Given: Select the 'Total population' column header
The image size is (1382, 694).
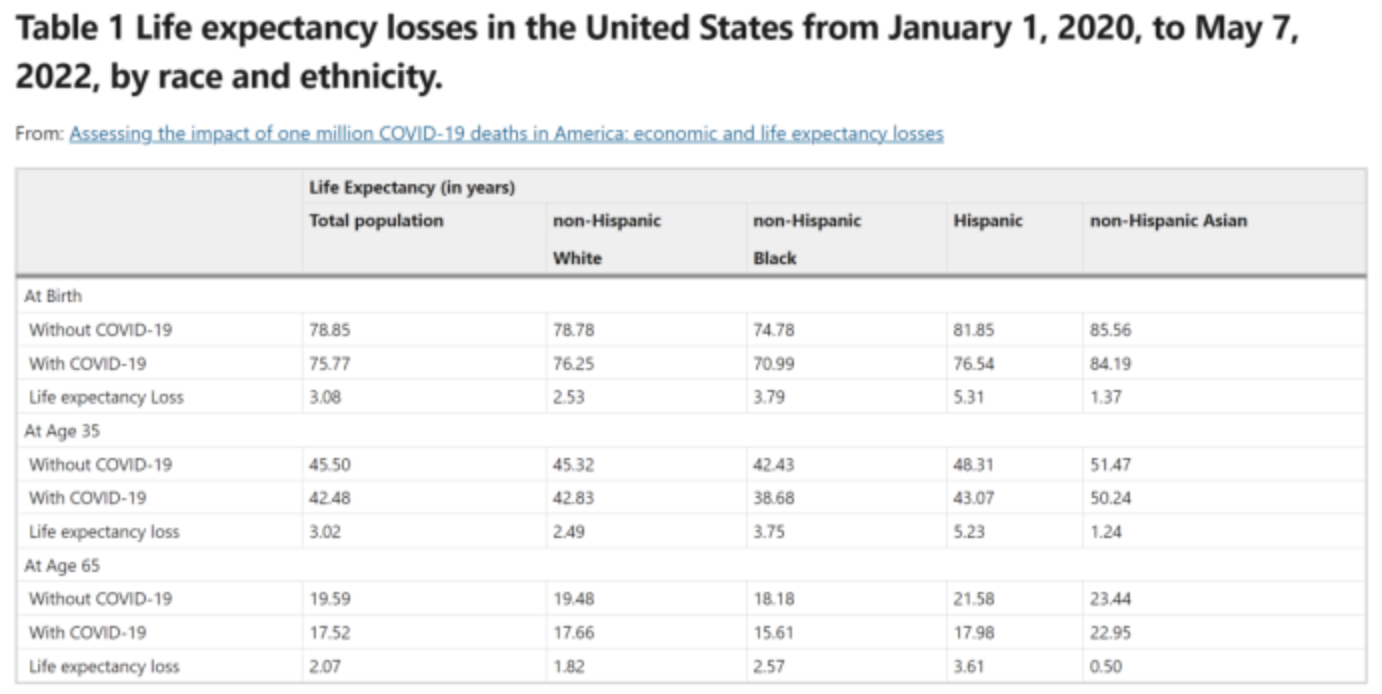Looking at the screenshot, I should 376,221.
